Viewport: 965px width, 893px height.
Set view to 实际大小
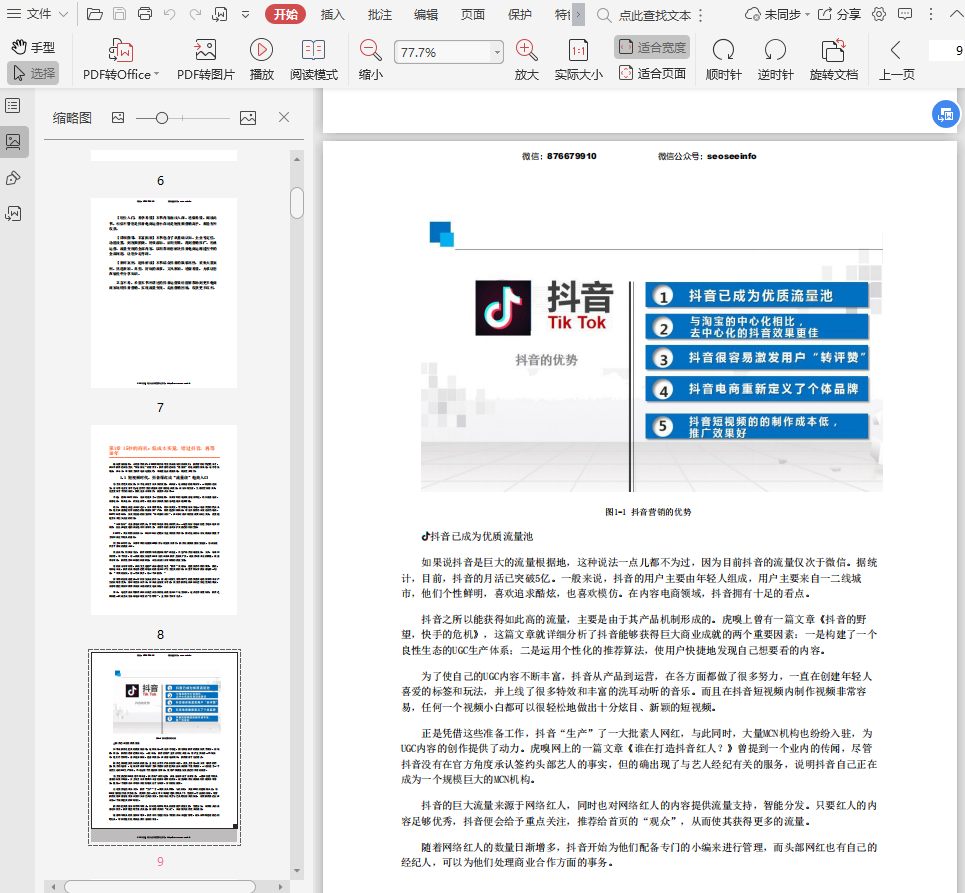click(579, 60)
